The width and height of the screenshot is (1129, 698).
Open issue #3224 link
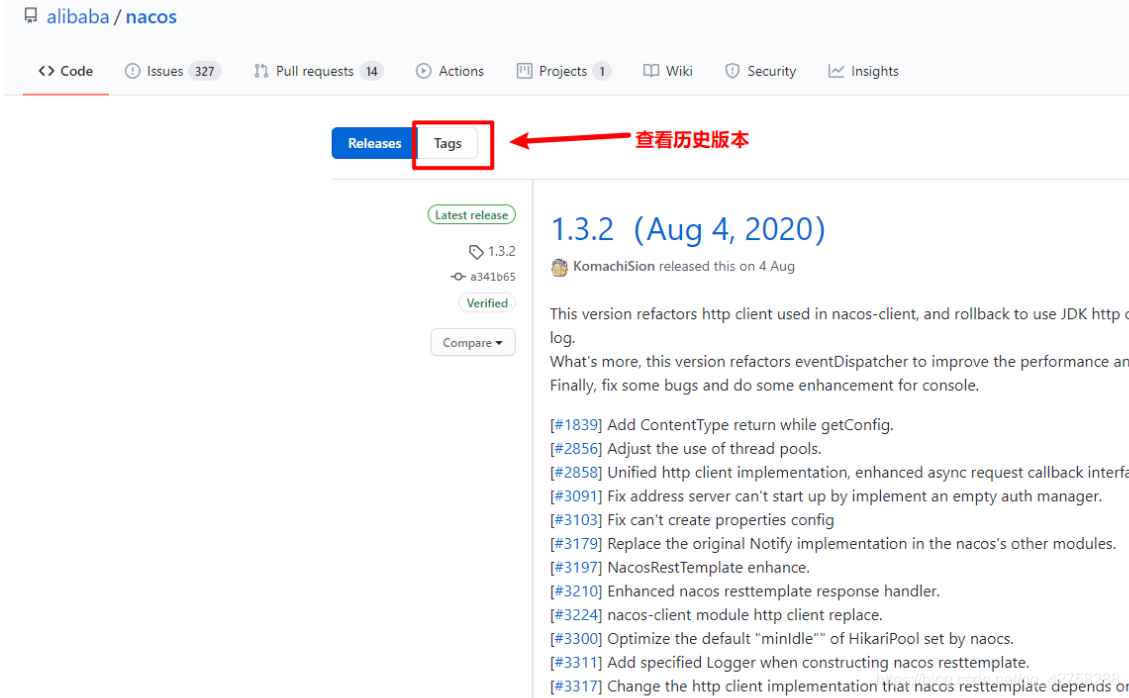[x=576, y=615]
